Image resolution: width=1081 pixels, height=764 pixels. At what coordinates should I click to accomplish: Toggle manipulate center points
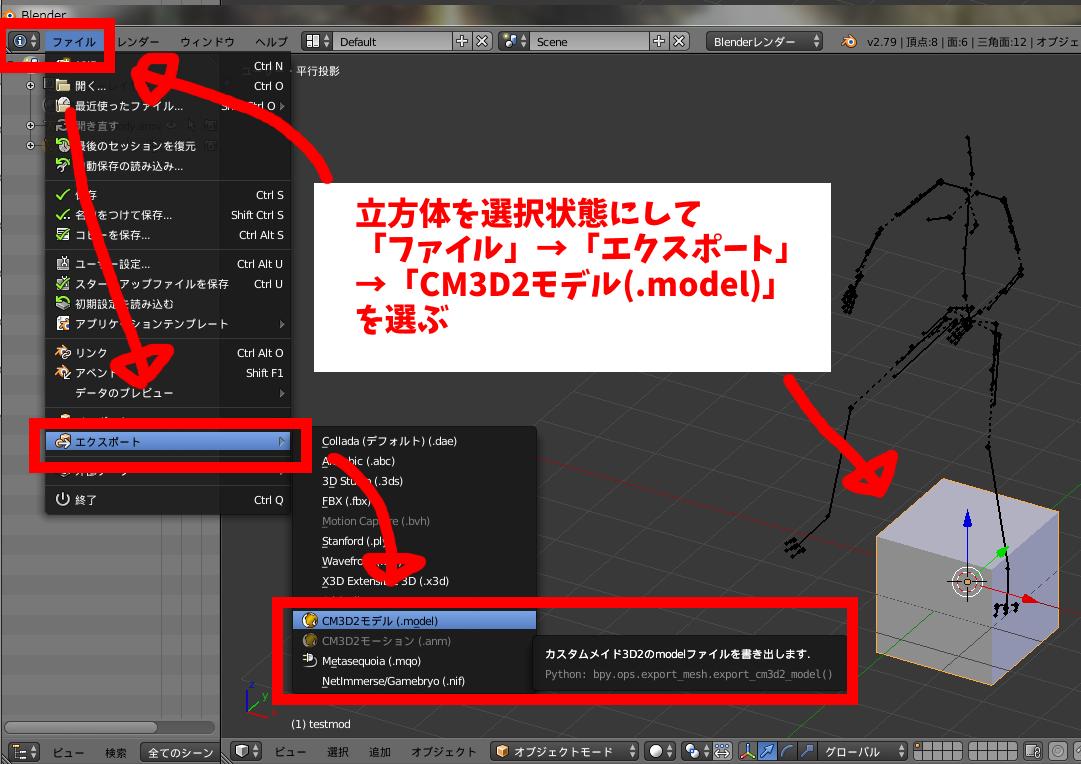[x=723, y=751]
